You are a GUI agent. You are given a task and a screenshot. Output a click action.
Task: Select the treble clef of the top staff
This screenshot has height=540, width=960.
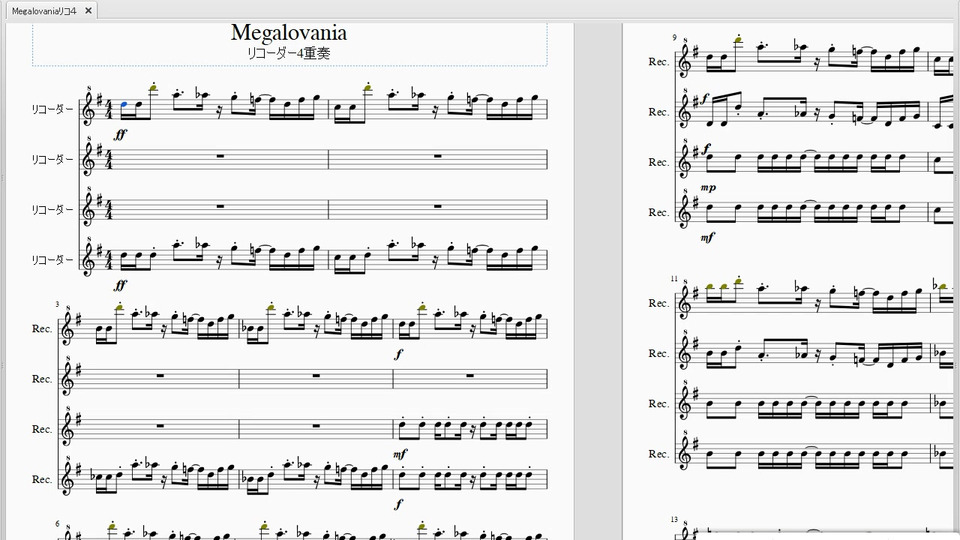pos(89,107)
